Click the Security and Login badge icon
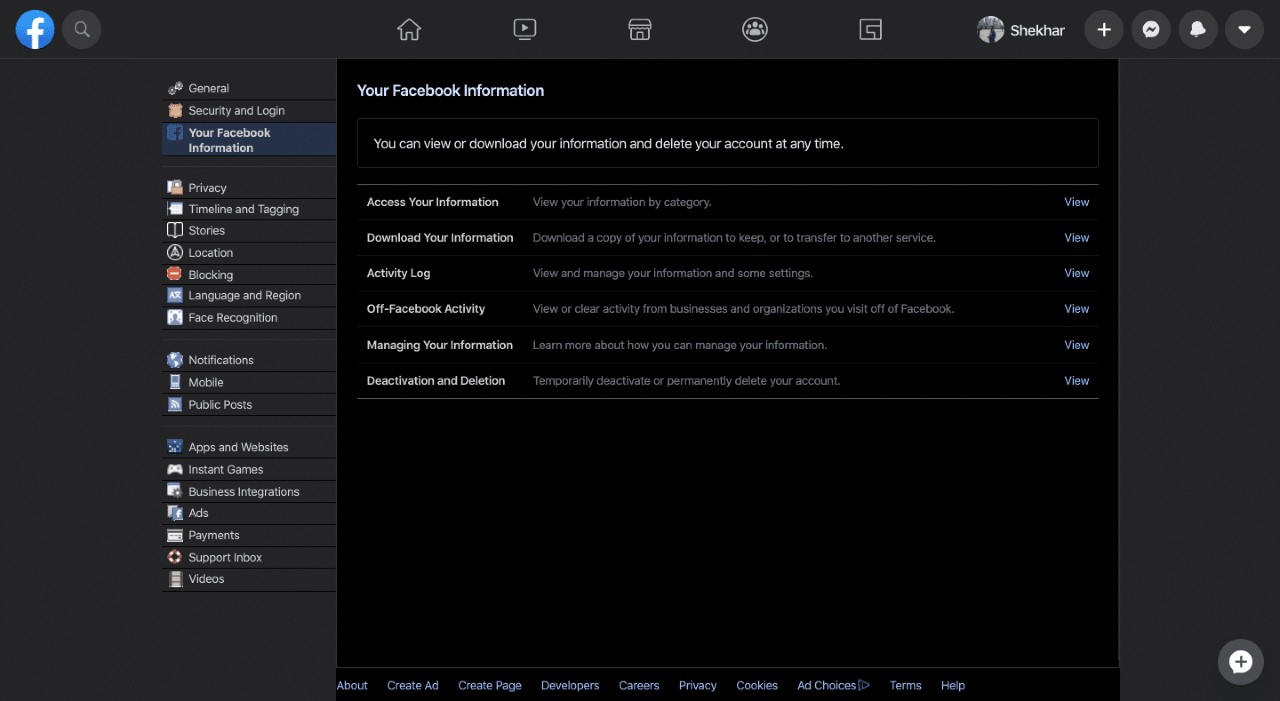Viewport: 1280px width, 701px height. pos(175,111)
